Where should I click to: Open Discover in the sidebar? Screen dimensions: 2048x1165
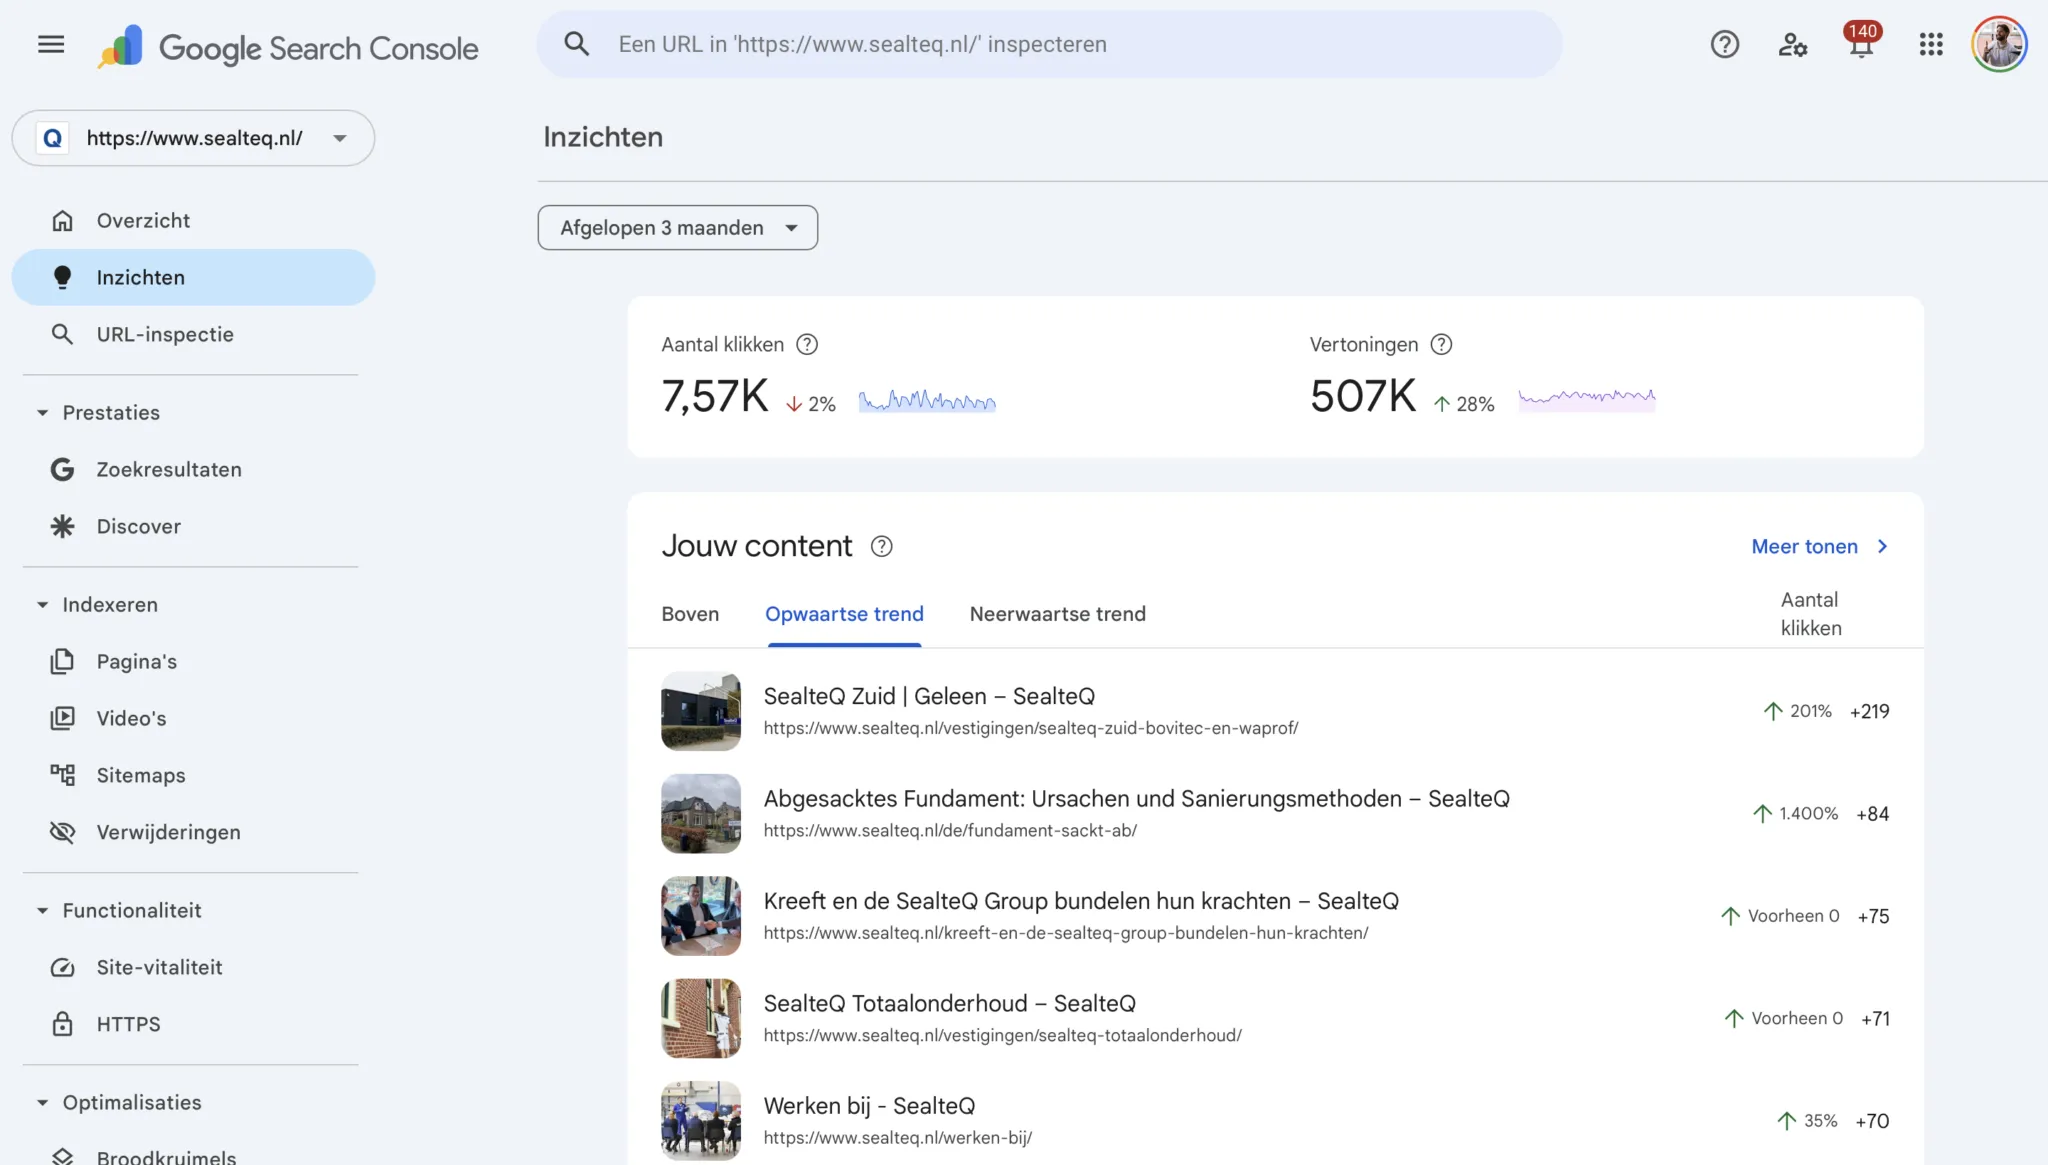[193, 526]
